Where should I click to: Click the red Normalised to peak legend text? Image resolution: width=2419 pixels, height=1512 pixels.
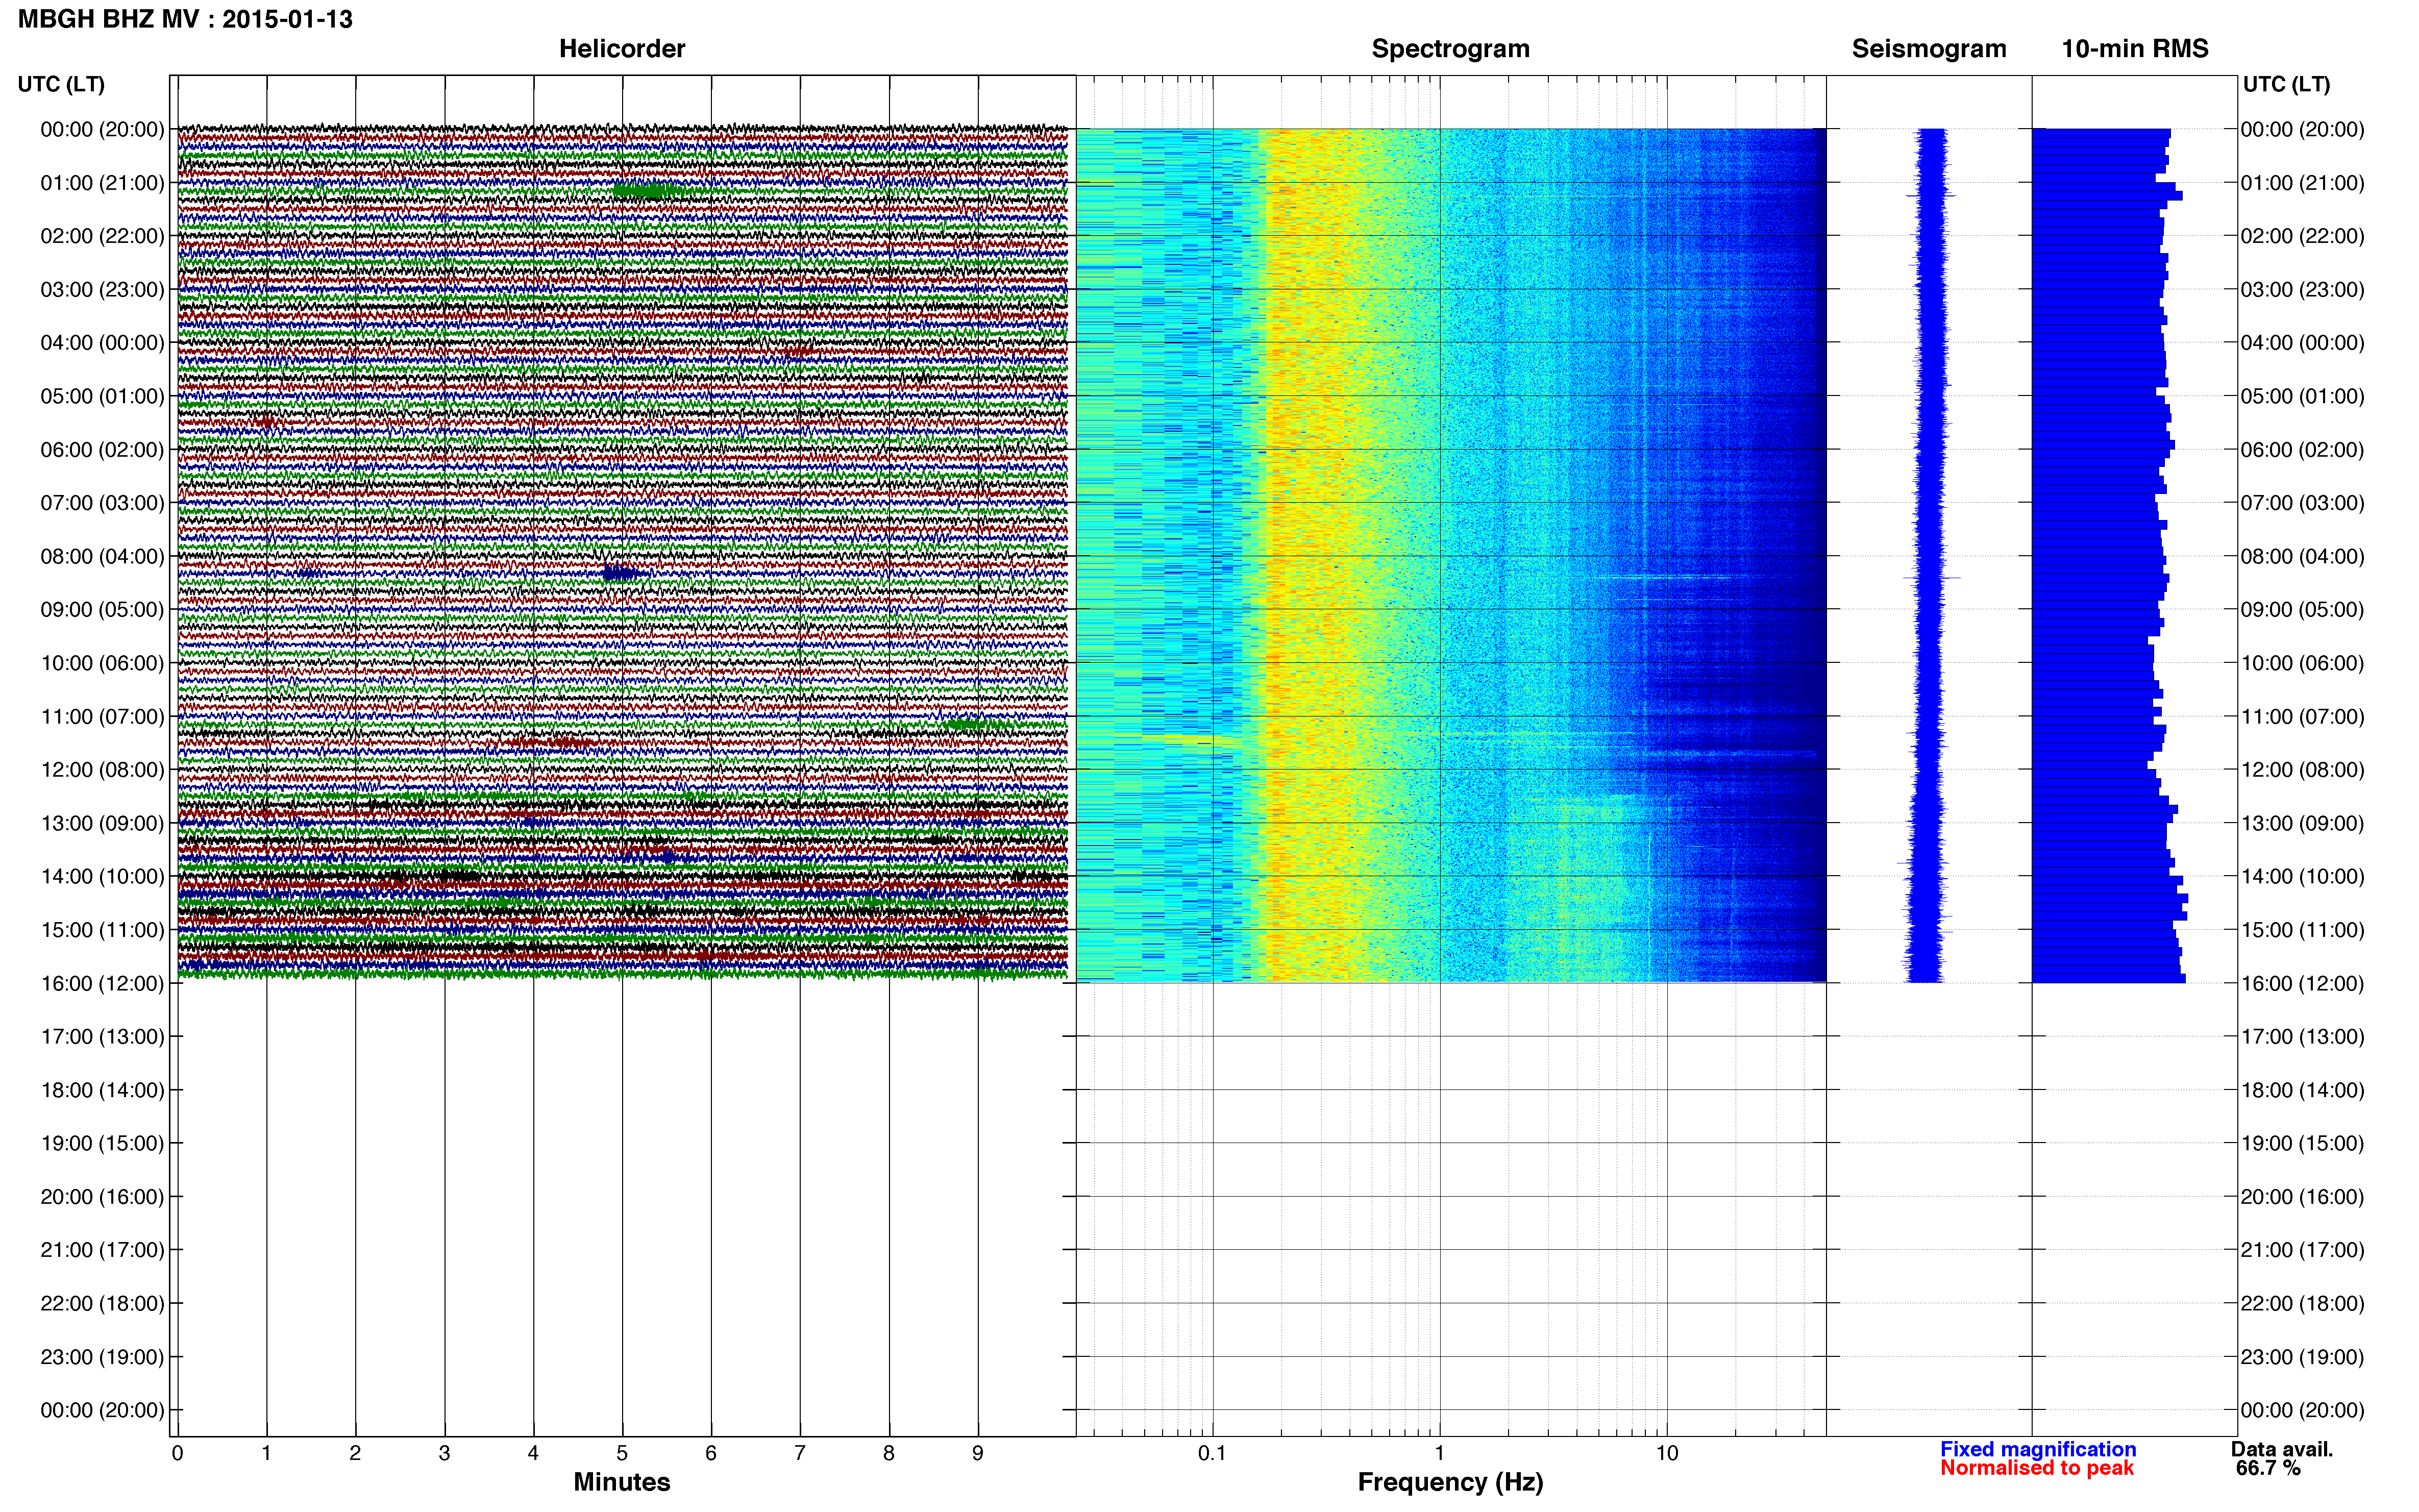click(x=2037, y=1469)
